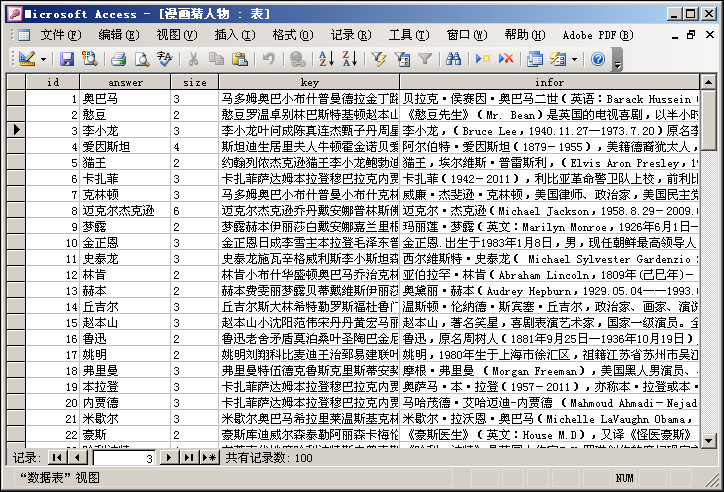724x492 pixels.
Task: Select the size column header
Action: pyautogui.click(x=194, y=82)
